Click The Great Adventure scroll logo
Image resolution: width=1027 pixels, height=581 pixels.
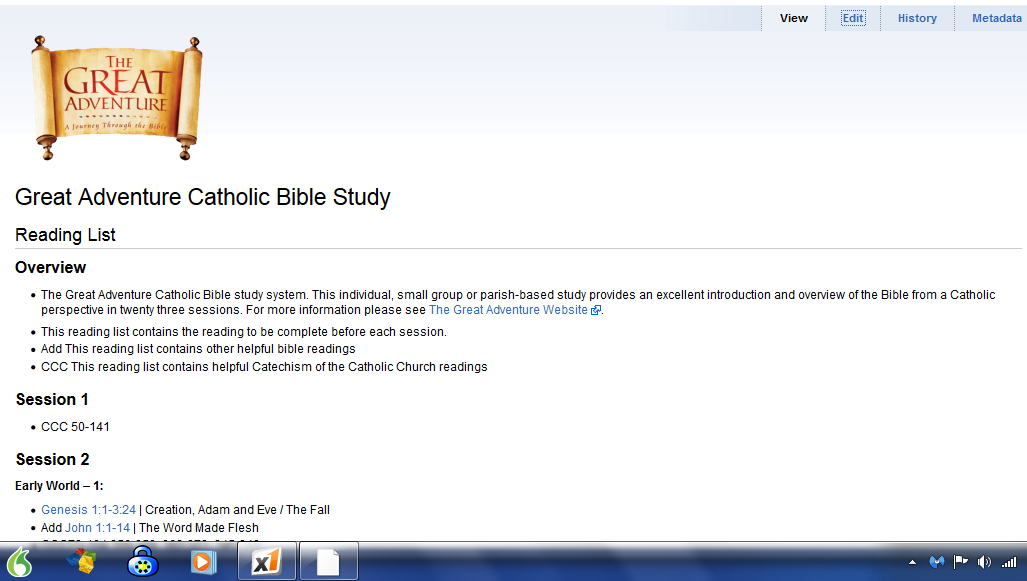(x=117, y=98)
